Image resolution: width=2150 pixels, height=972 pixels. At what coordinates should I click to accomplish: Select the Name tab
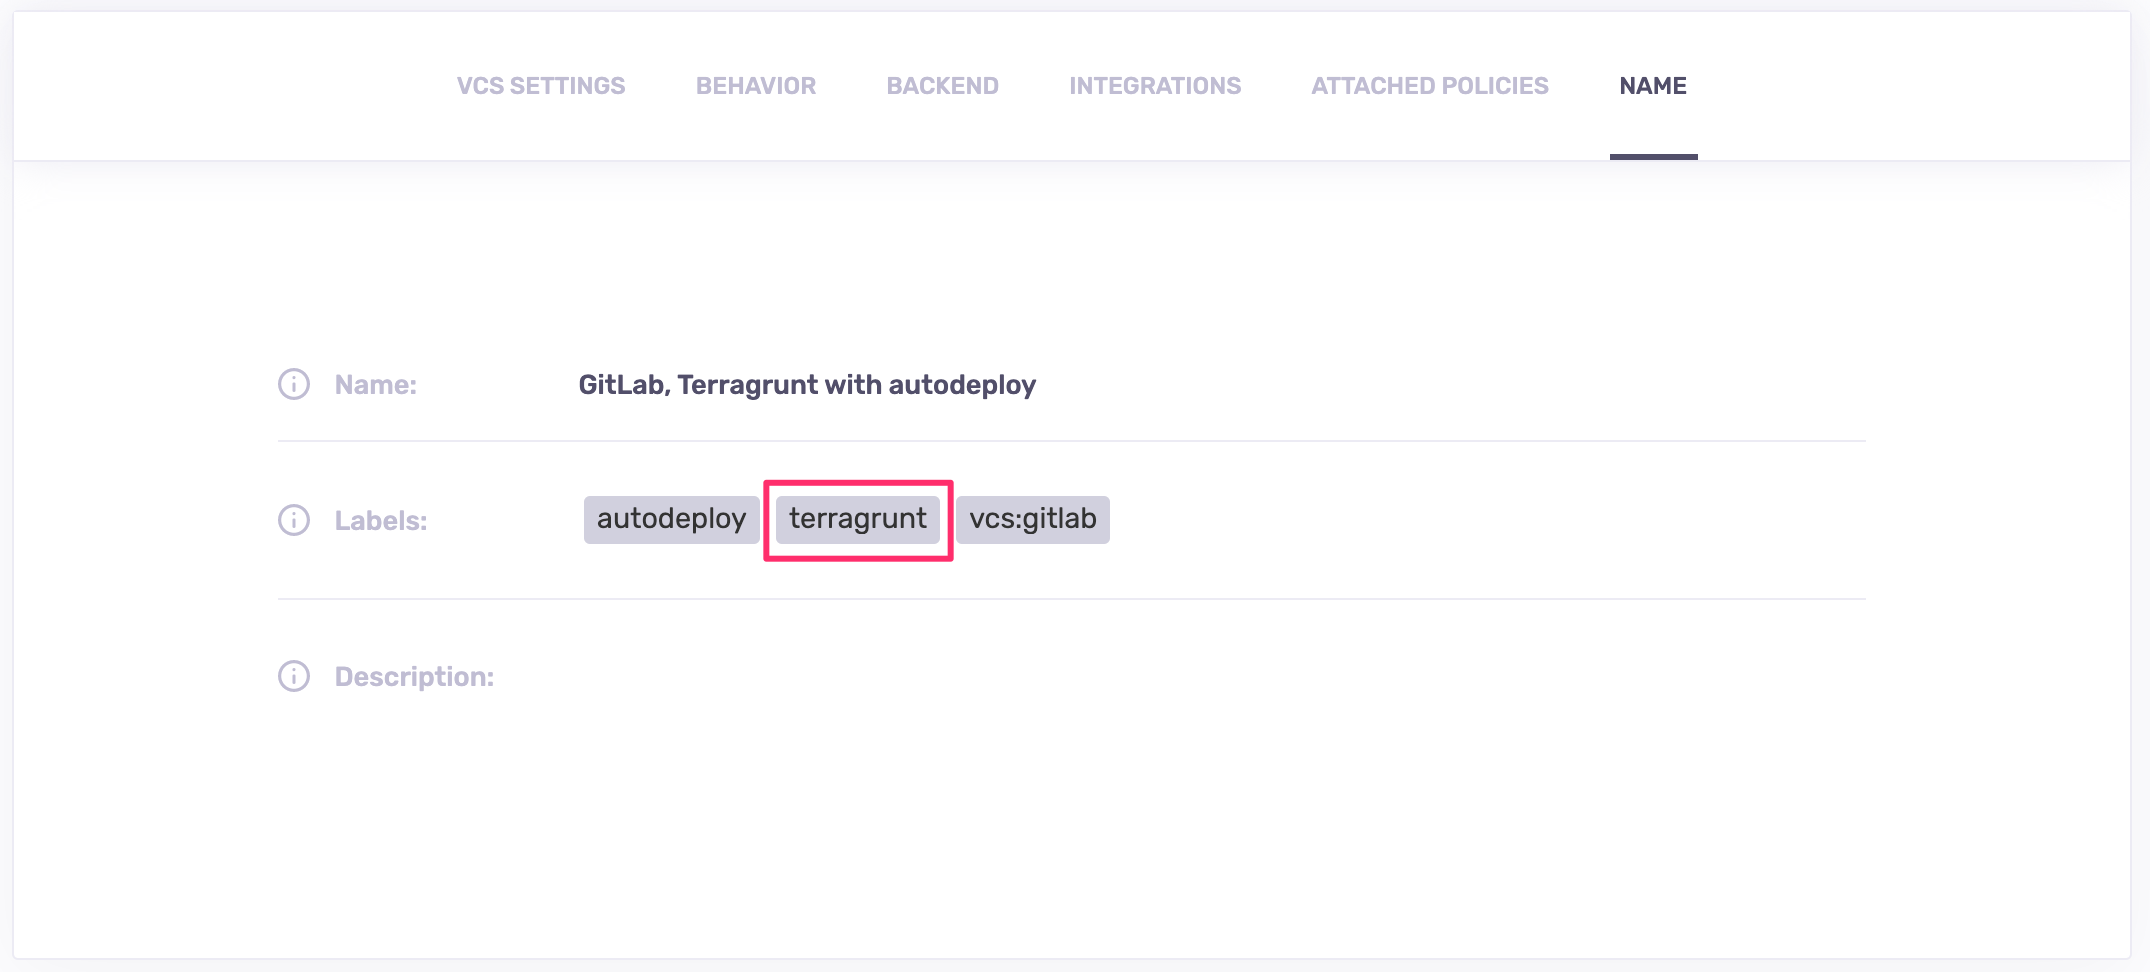point(1653,86)
